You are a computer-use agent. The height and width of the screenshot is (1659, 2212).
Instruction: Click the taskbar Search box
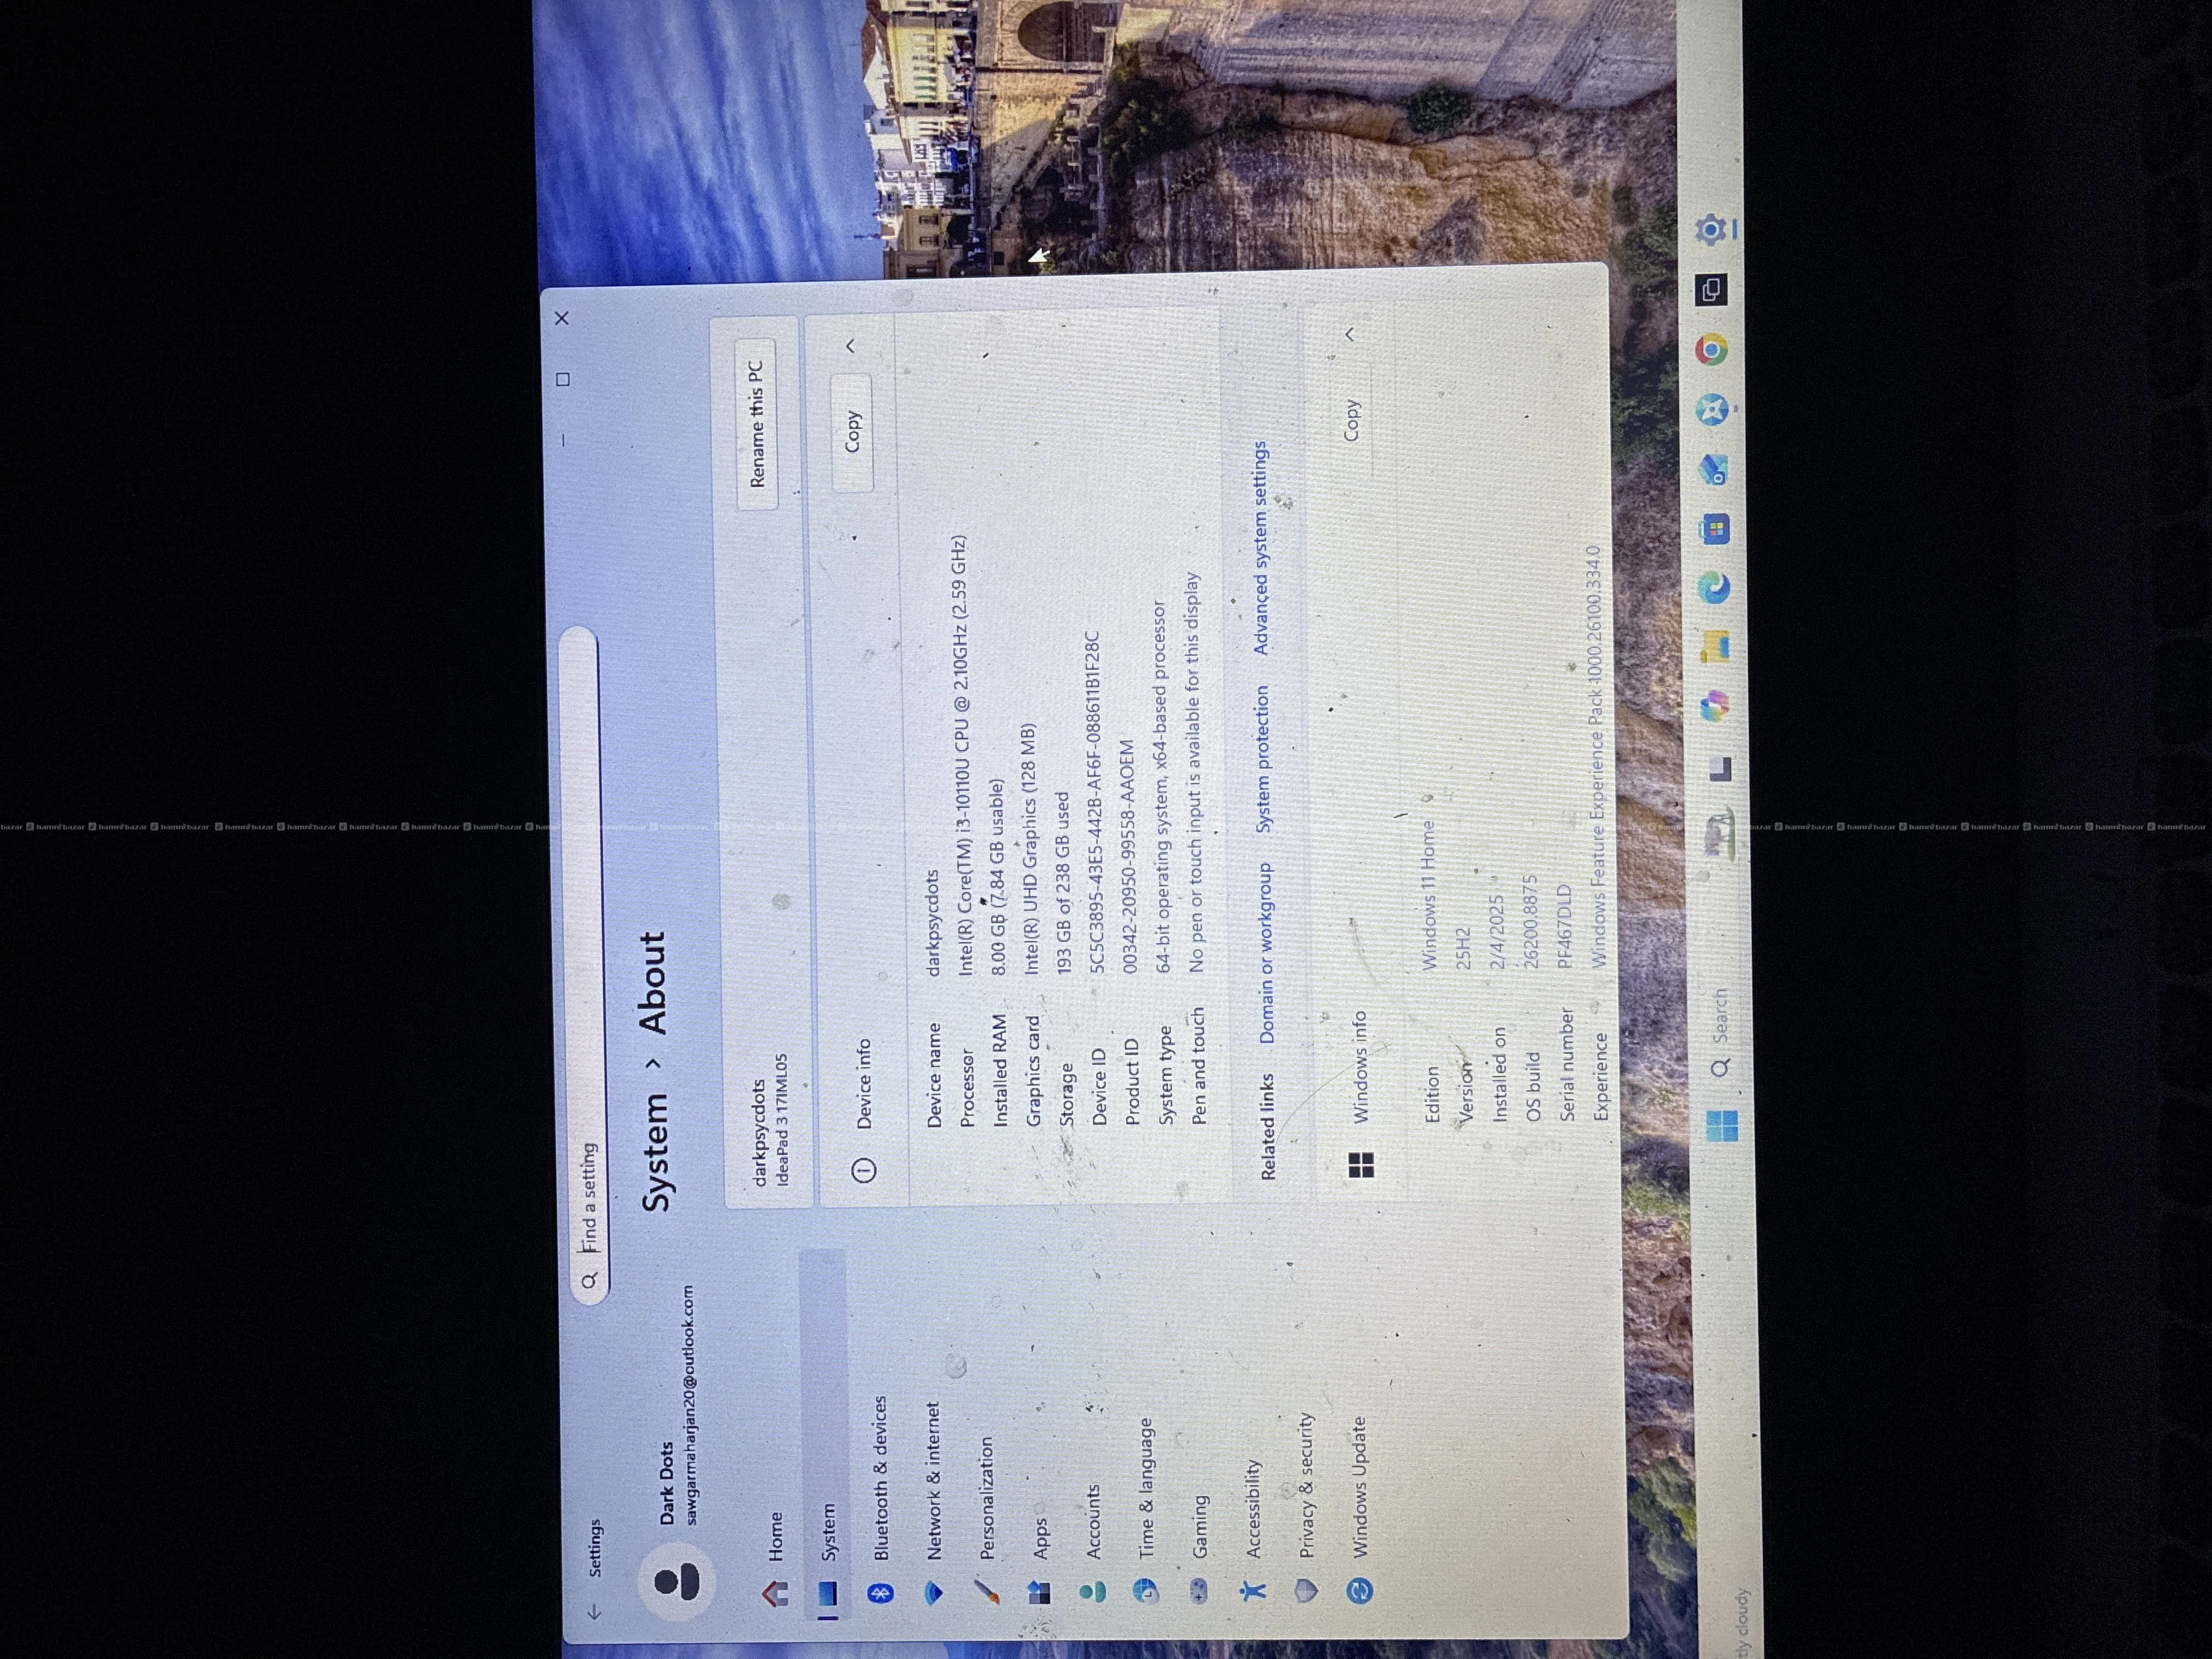[x=1719, y=1032]
